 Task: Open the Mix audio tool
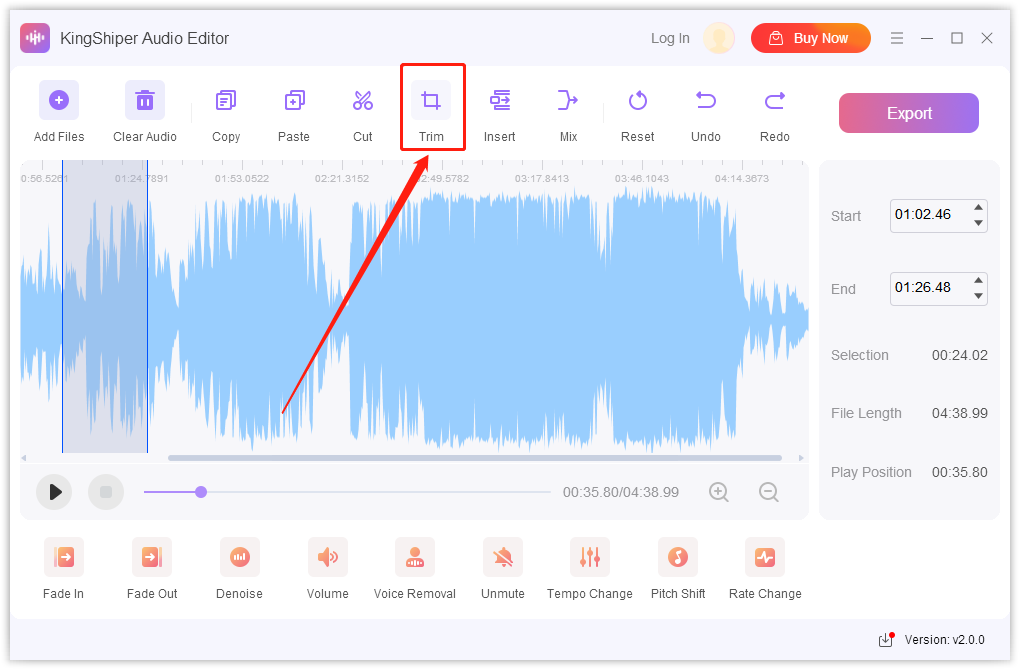point(568,101)
